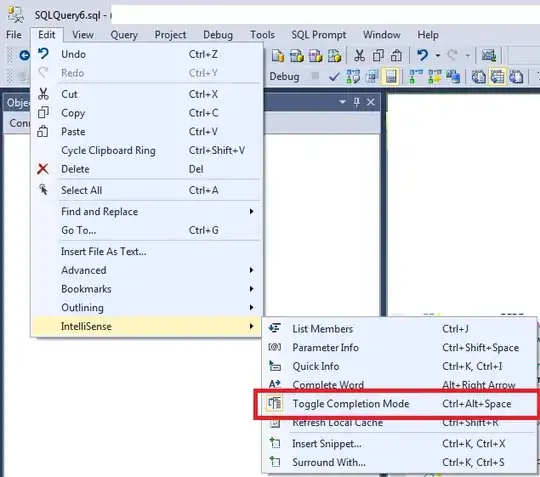Click the blue Undo arrow in toolbar
Viewport: 540px width, 477px height.
422,55
